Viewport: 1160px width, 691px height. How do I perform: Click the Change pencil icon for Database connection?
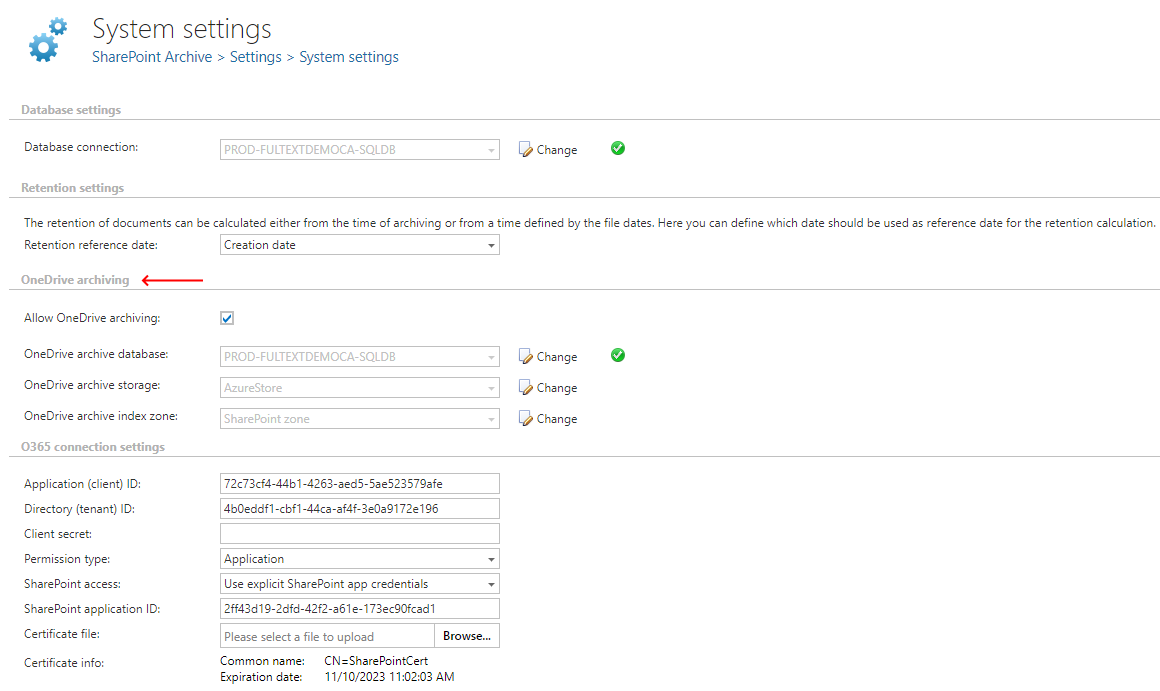[x=524, y=149]
